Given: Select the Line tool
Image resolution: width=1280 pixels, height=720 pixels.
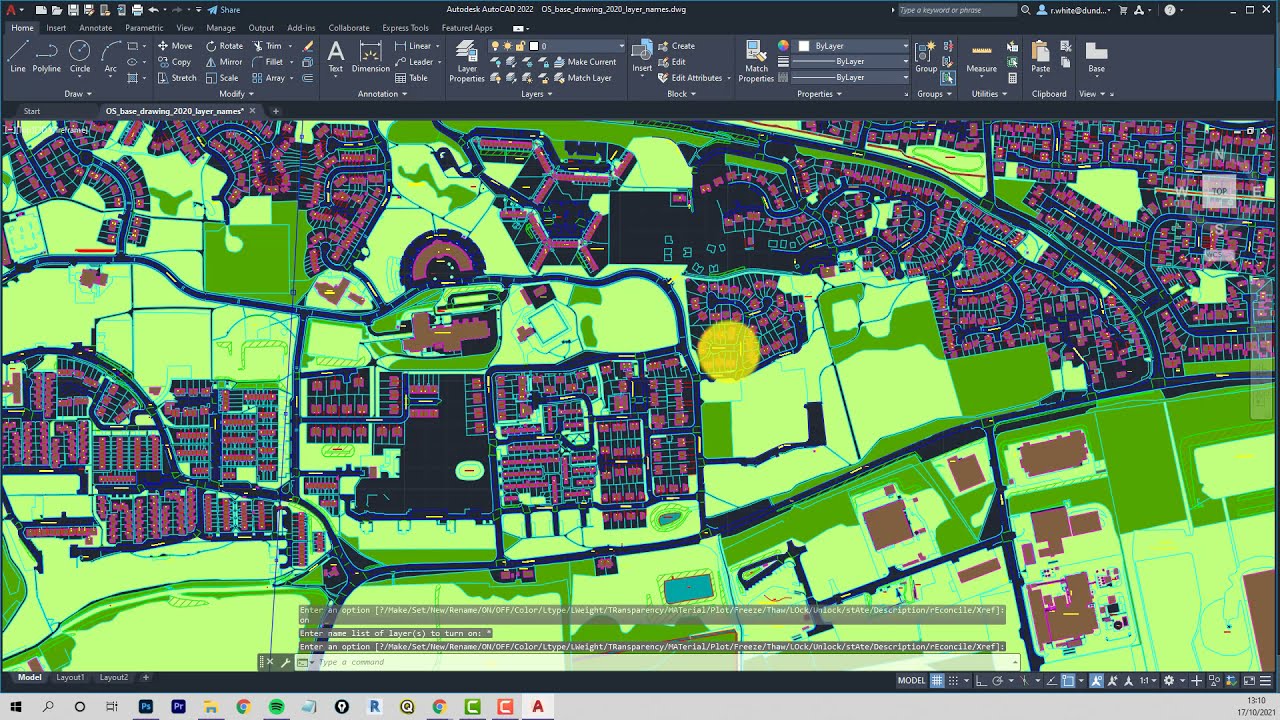Looking at the screenshot, I should [x=18, y=56].
